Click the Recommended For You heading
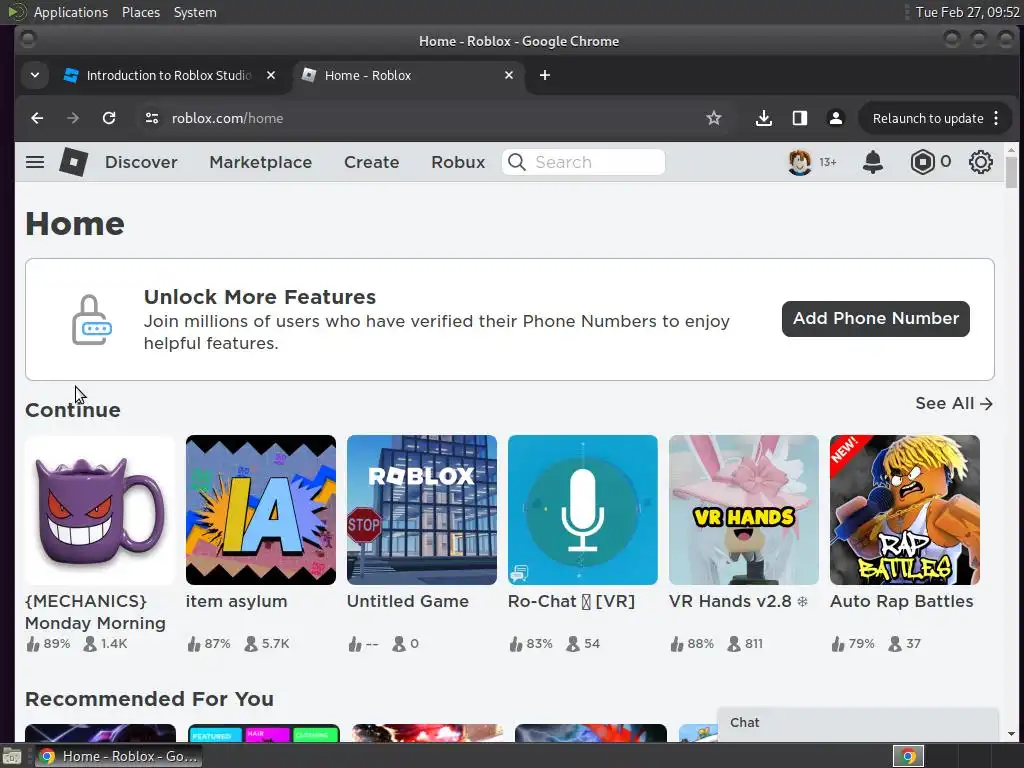Screen dimensions: 1024x768 [x=150, y=699]
